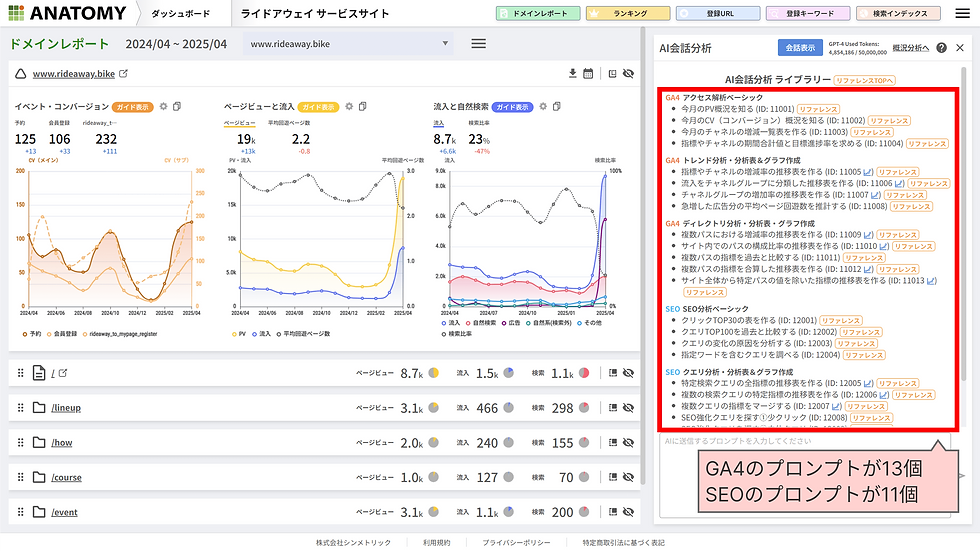
Task: Hide the www.rideaway.bike domain section
Action: (x=628, y=74)
